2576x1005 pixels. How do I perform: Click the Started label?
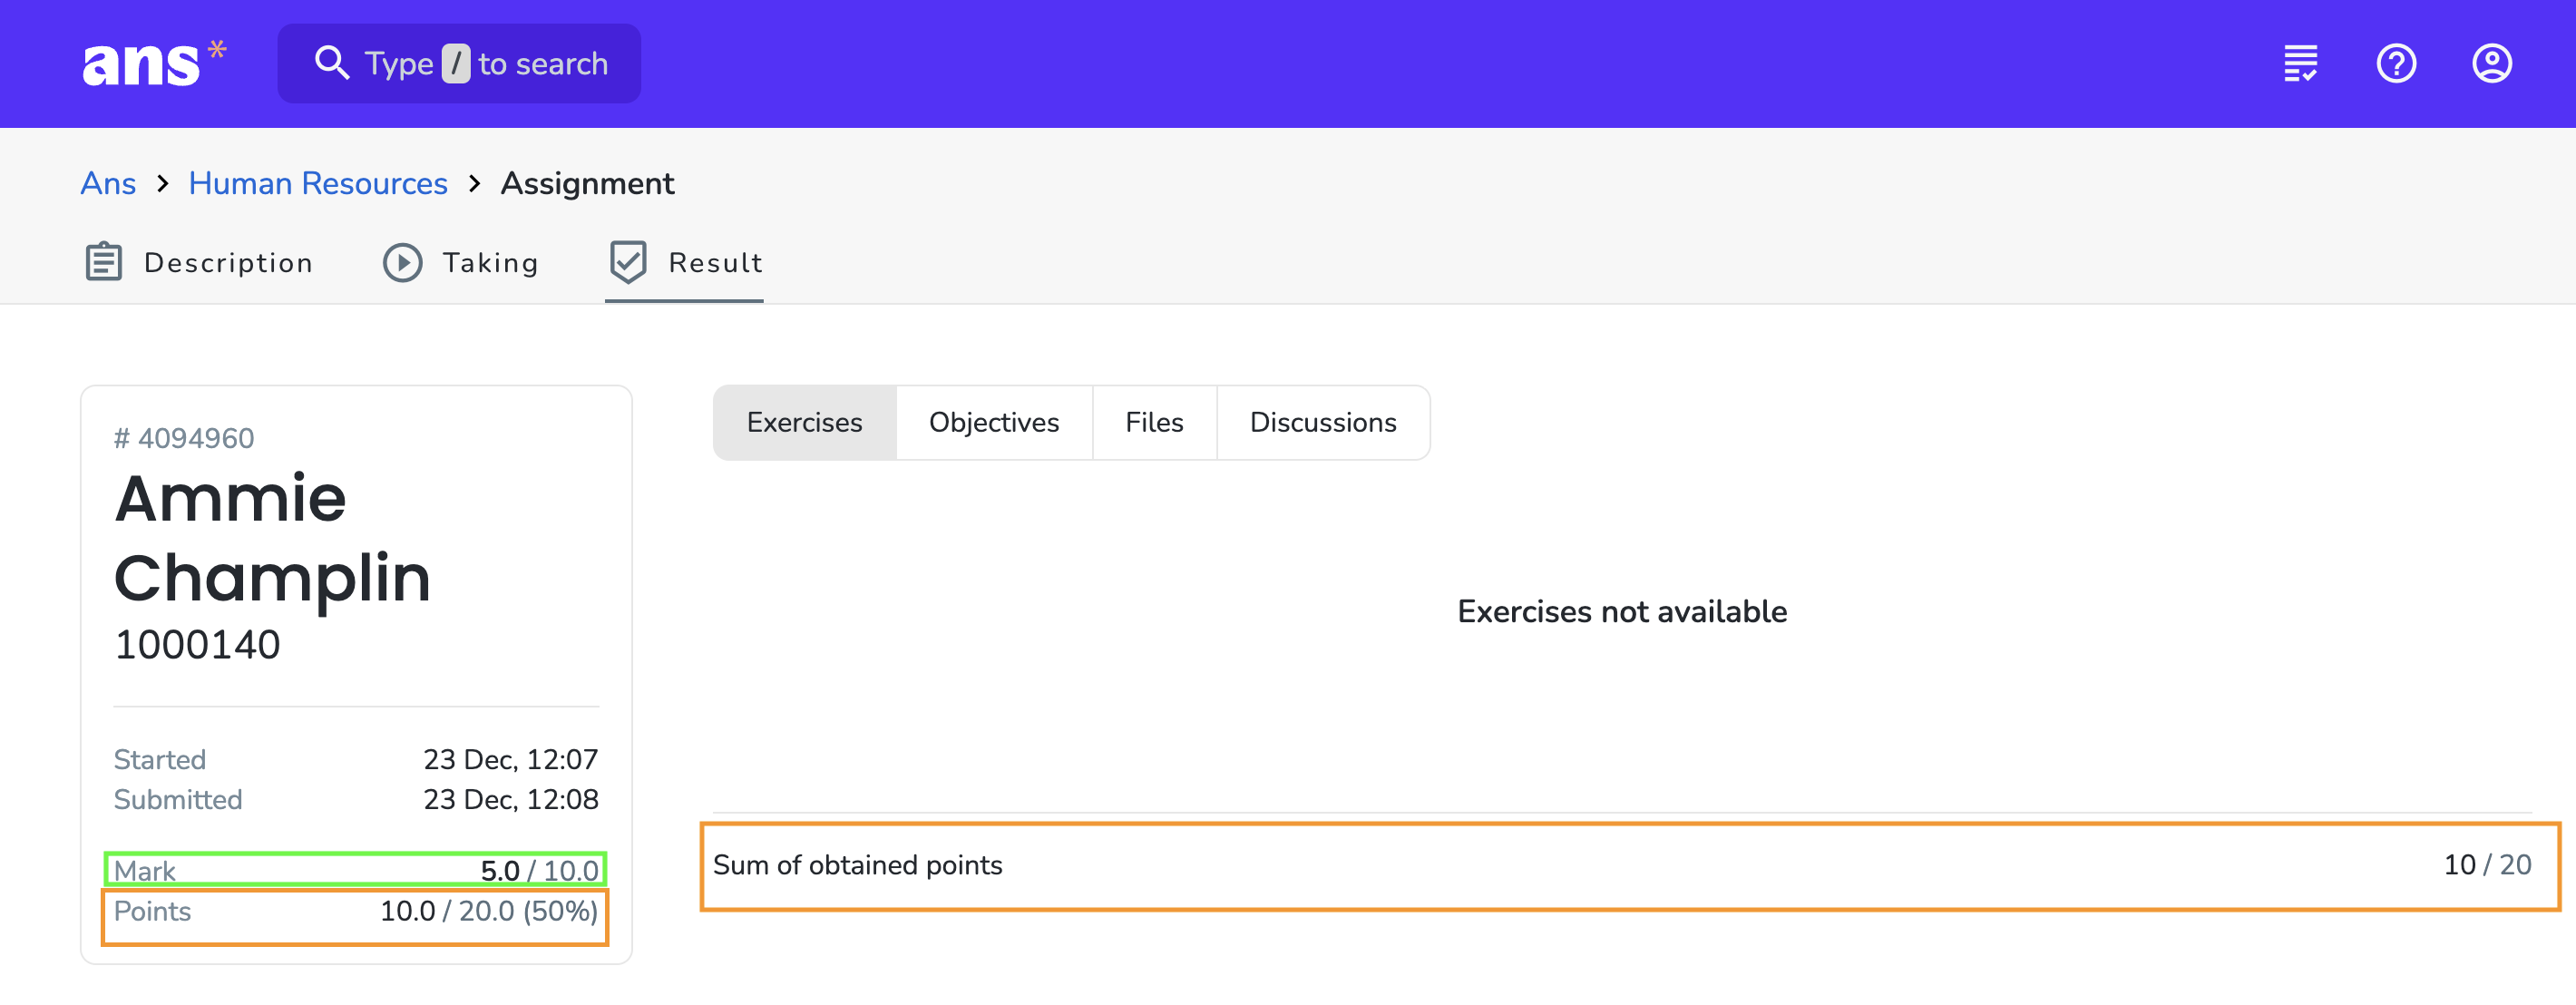pos(160,759)
